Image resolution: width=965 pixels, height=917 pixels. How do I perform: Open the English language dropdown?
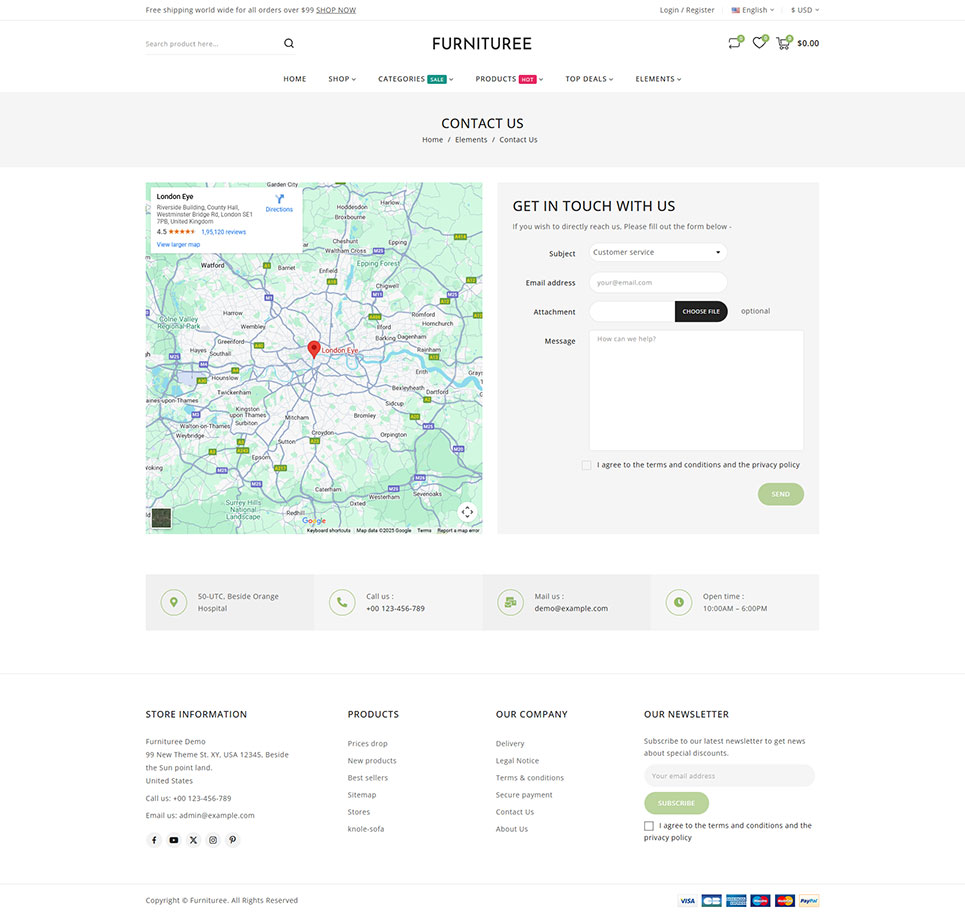click(x=753, y=10)
